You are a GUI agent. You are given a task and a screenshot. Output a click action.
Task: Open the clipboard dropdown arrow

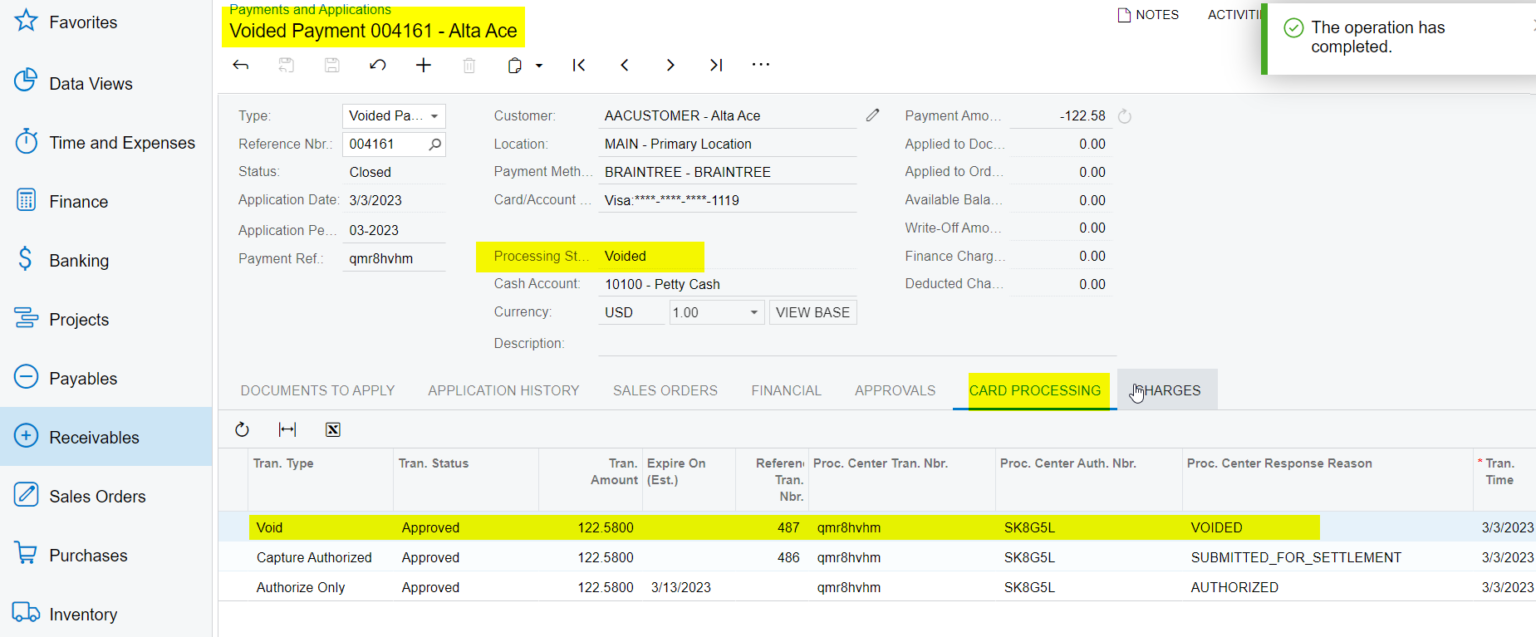[x=539, y=65]
